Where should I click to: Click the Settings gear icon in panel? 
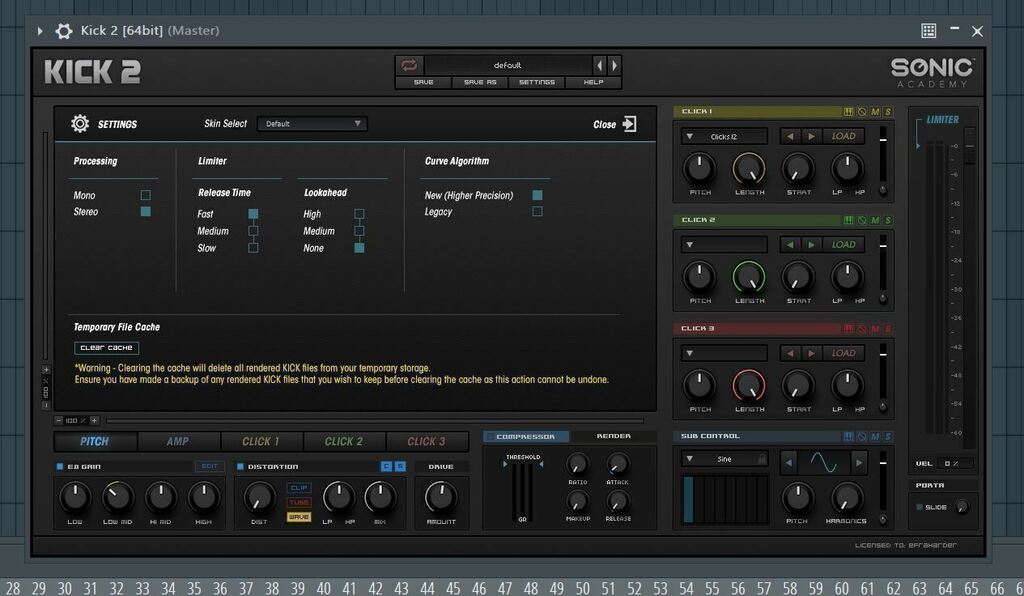pyautogui.click(x=80, y=123)
